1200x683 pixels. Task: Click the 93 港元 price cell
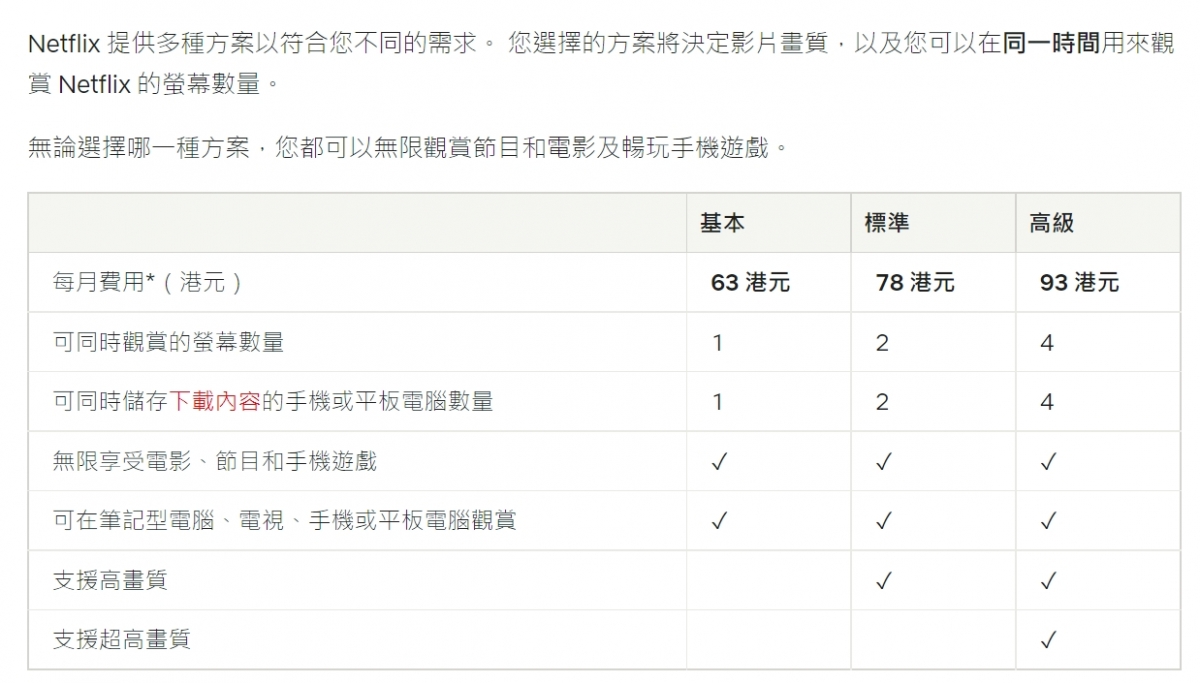(x=1079, y=283)
